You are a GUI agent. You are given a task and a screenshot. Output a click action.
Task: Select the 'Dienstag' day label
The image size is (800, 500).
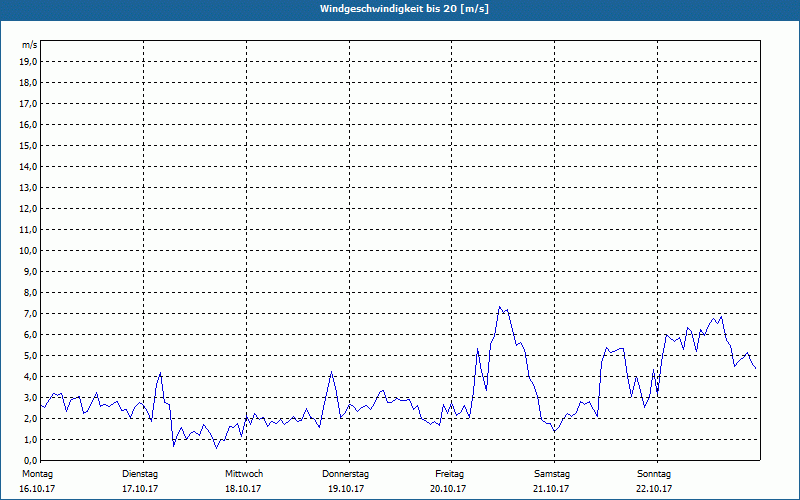pos(140,474)
